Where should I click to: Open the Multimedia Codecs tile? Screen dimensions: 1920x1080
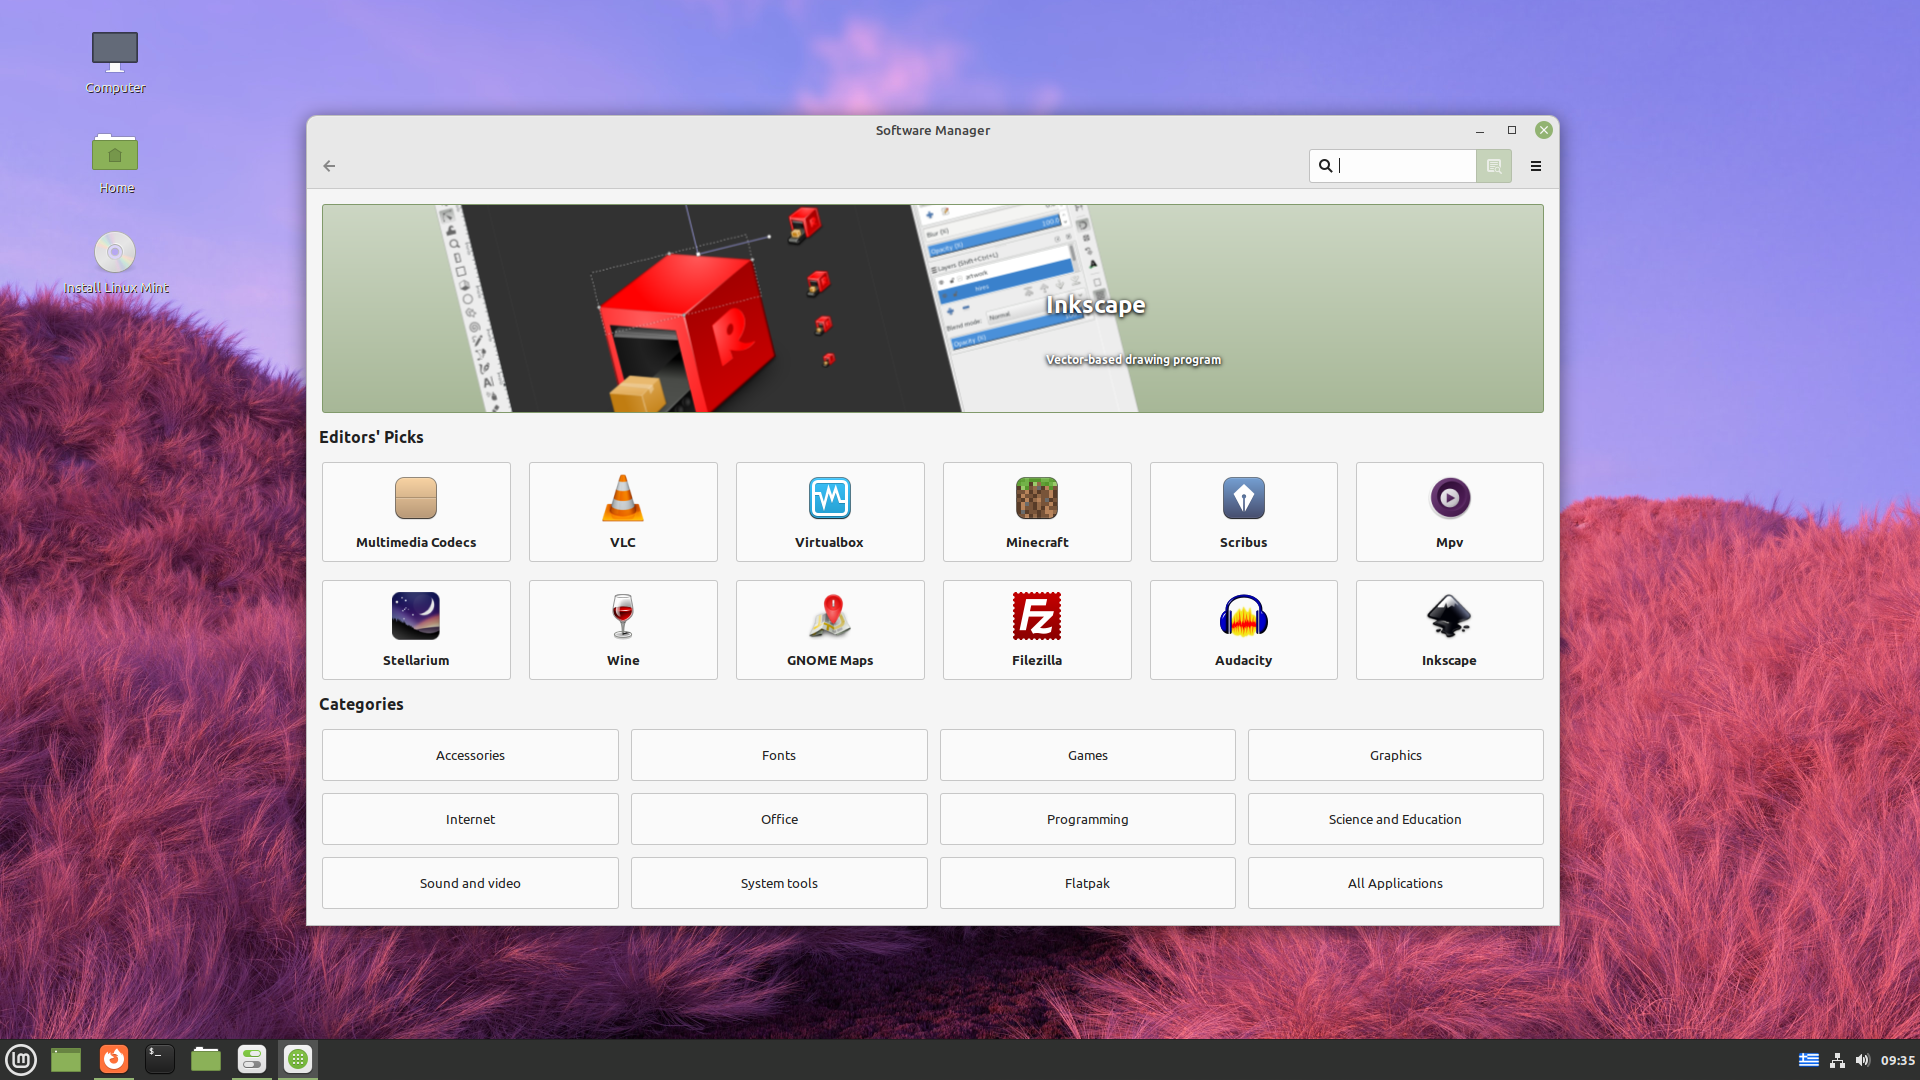click(416, 511)
